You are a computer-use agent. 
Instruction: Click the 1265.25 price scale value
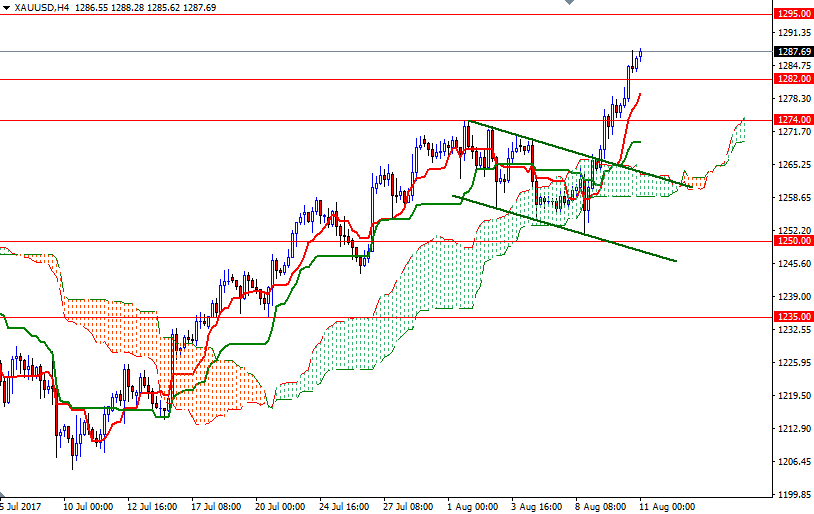(x=794, y=165)
